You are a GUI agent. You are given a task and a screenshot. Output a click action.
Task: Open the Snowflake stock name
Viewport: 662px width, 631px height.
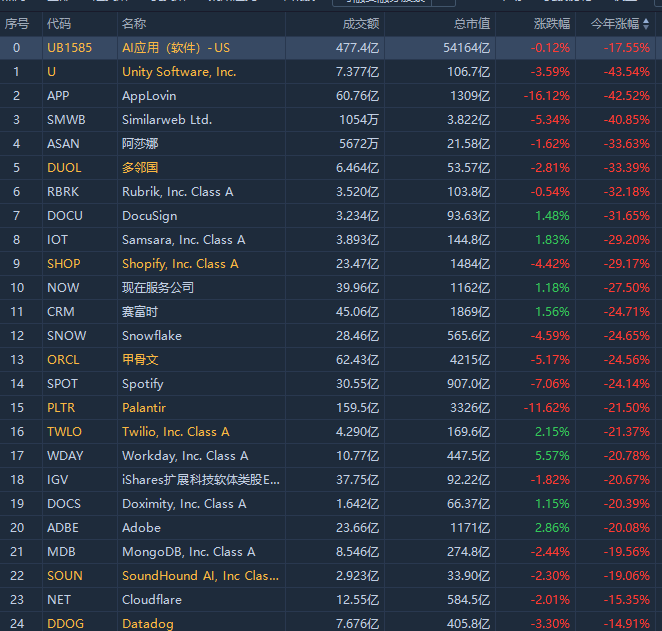(x=152, y=336)
